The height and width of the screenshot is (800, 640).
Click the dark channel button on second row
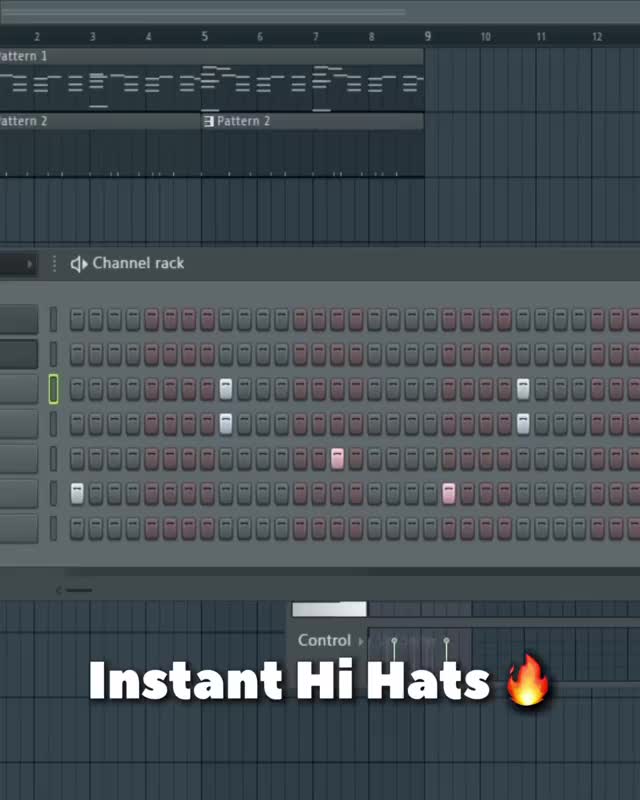tap(19, 354)
